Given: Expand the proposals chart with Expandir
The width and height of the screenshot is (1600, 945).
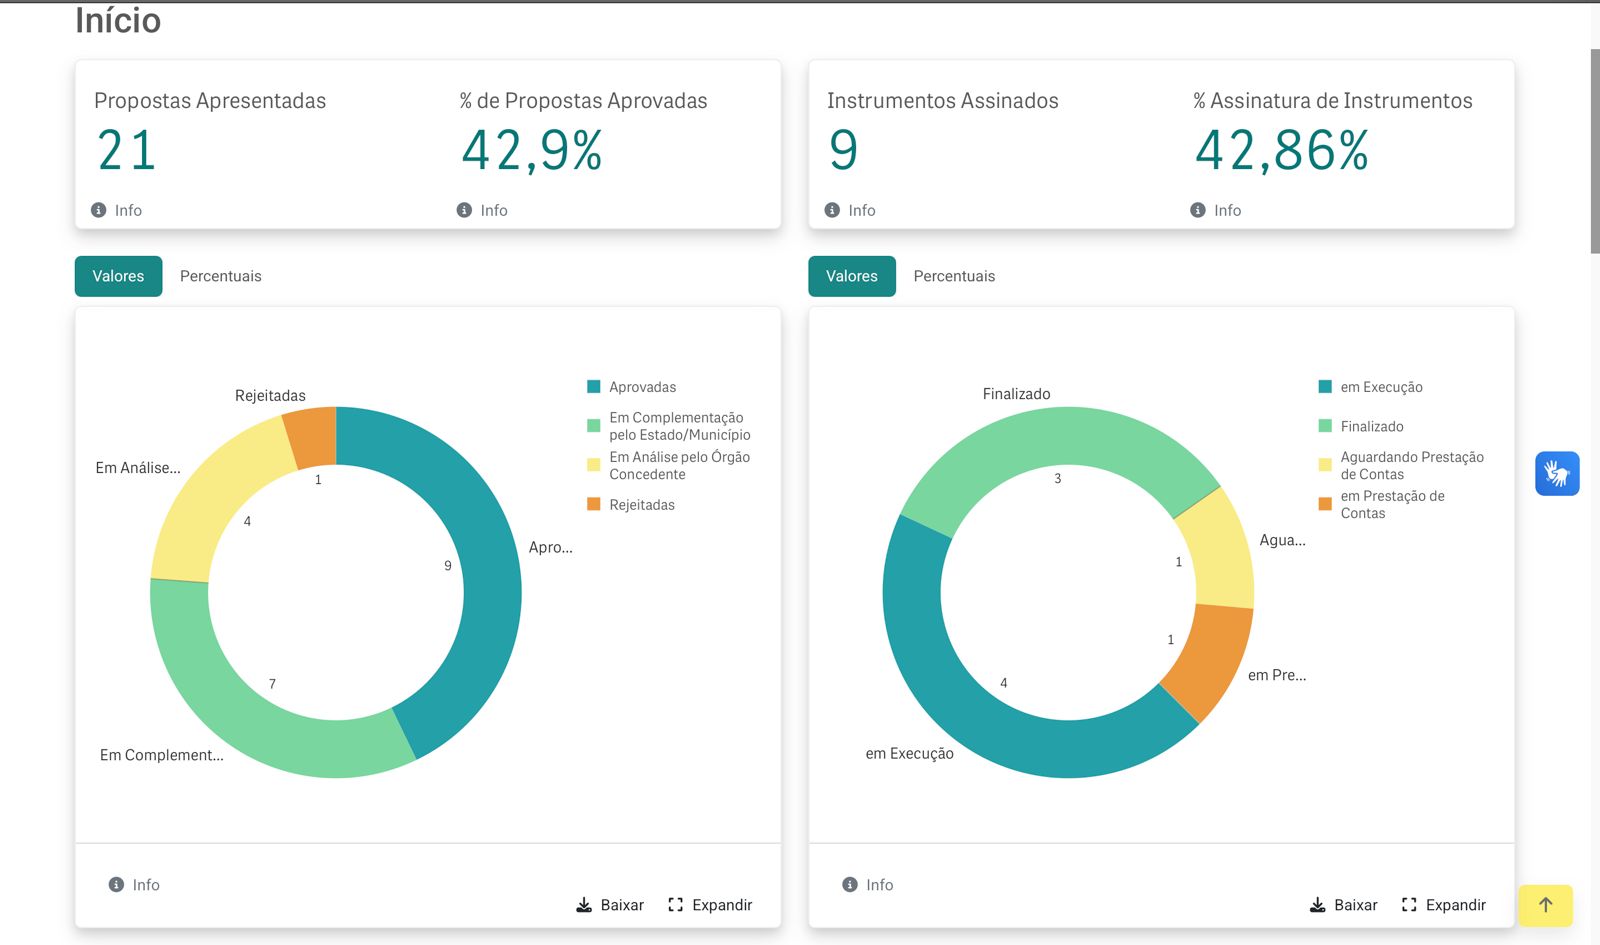Looking at the screenshot, I should [710, 905].
